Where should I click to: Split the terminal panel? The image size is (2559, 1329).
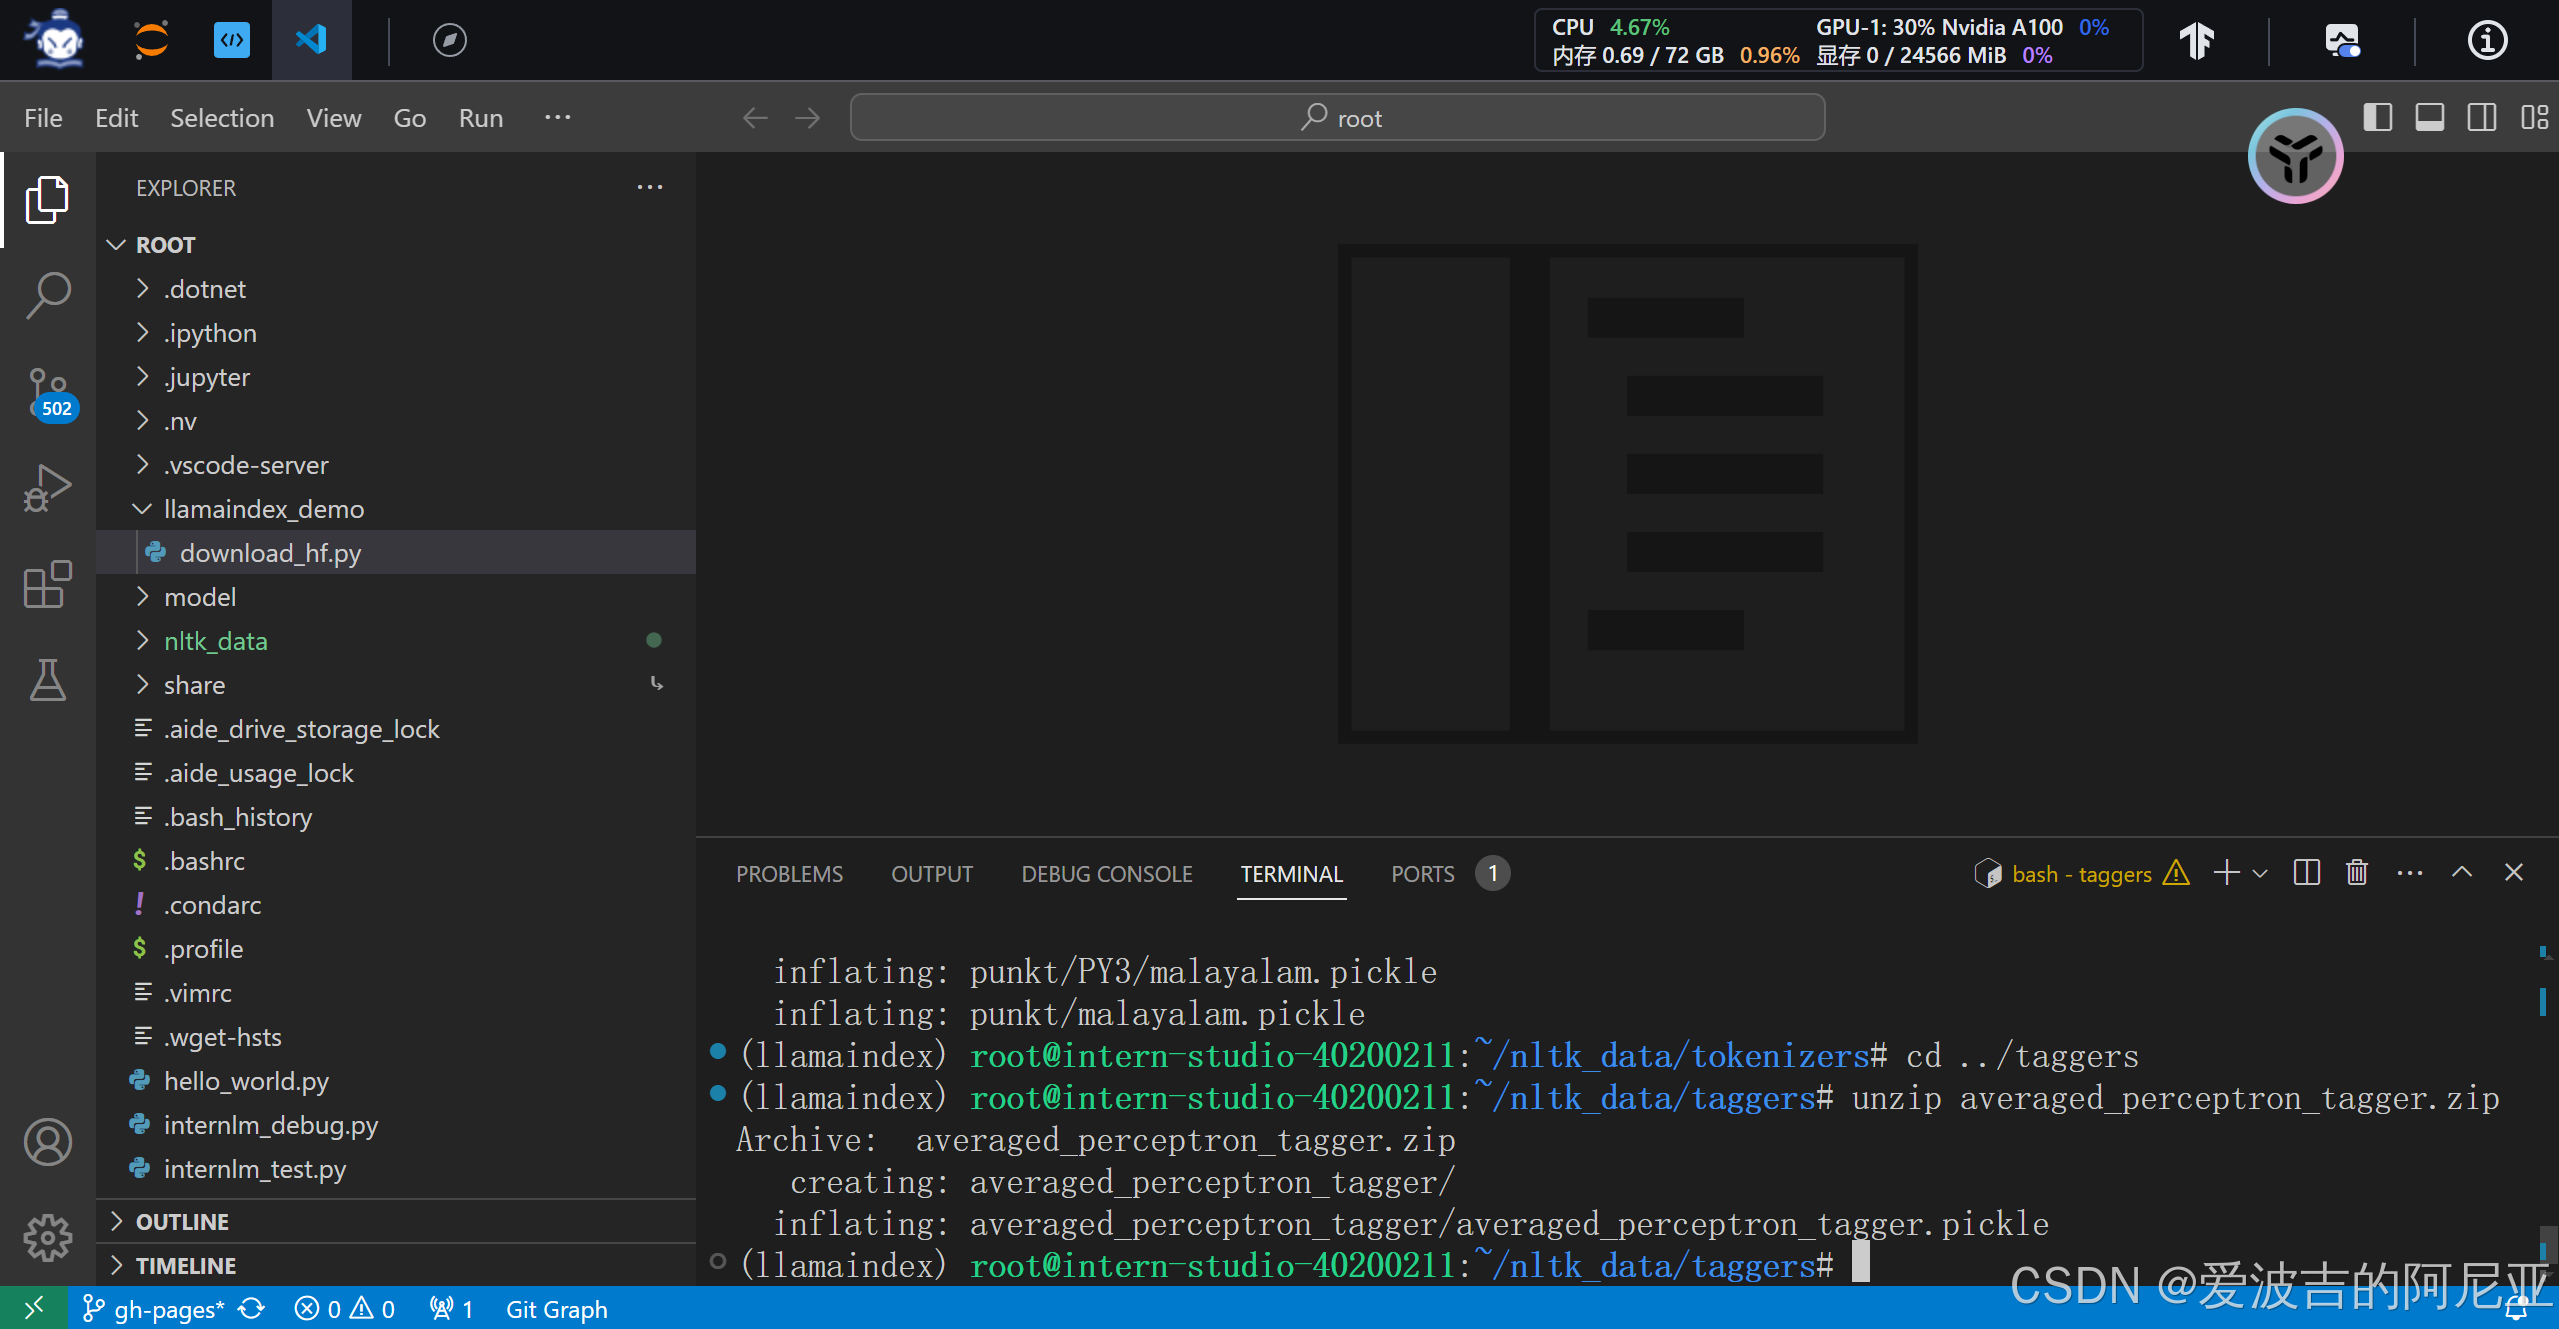point(2307,873)
